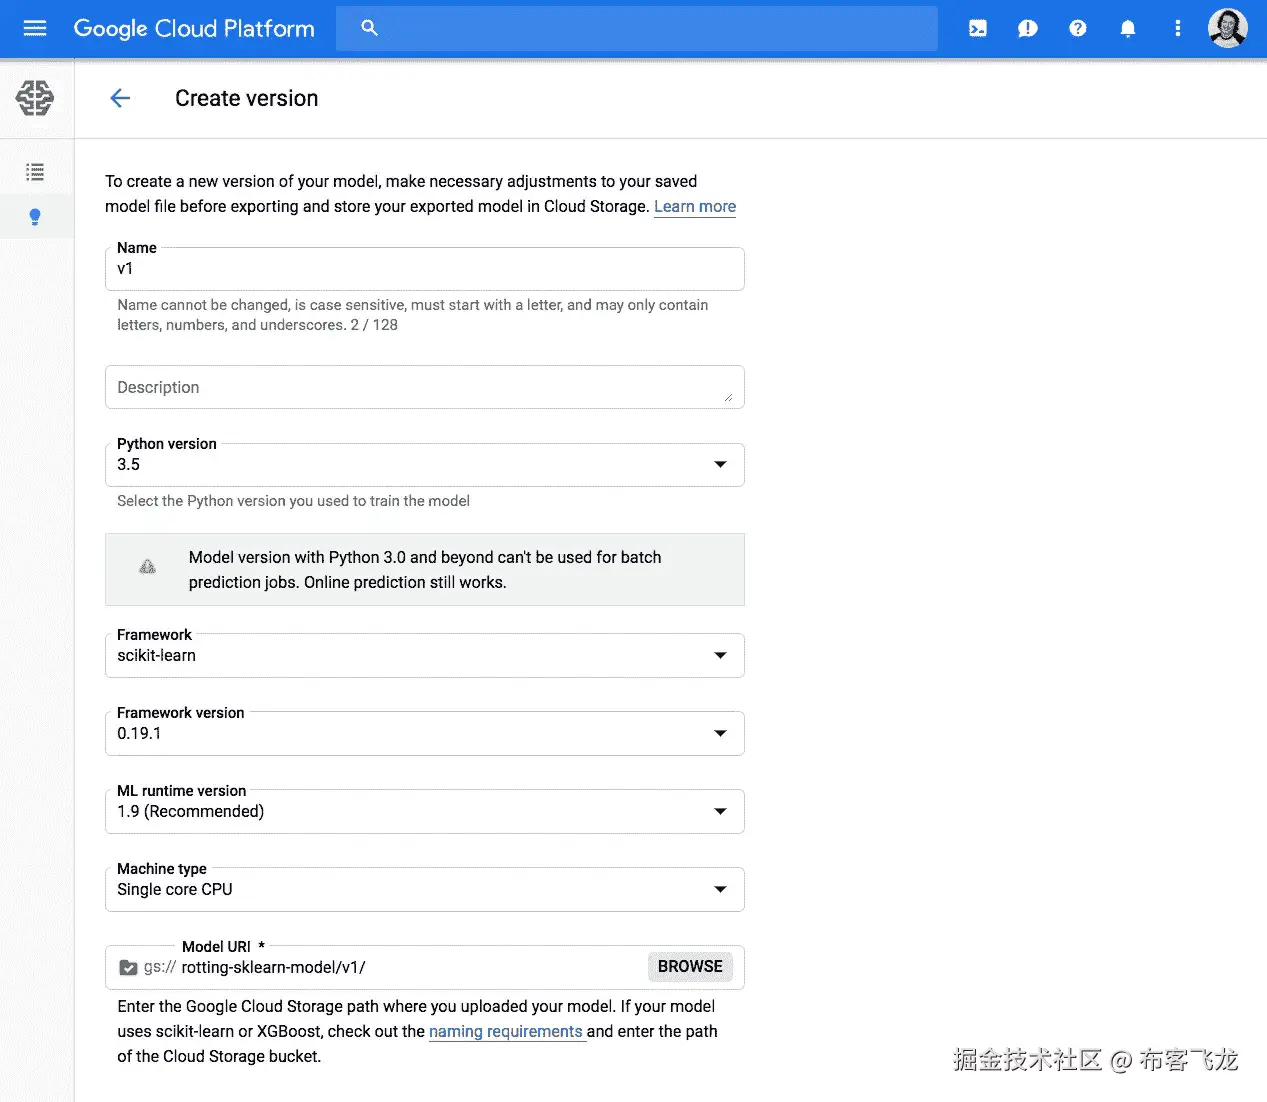This screenshot has height=1102, width=1267.
Task: Click the search magnifier icon
Action: tap(369, 28)
